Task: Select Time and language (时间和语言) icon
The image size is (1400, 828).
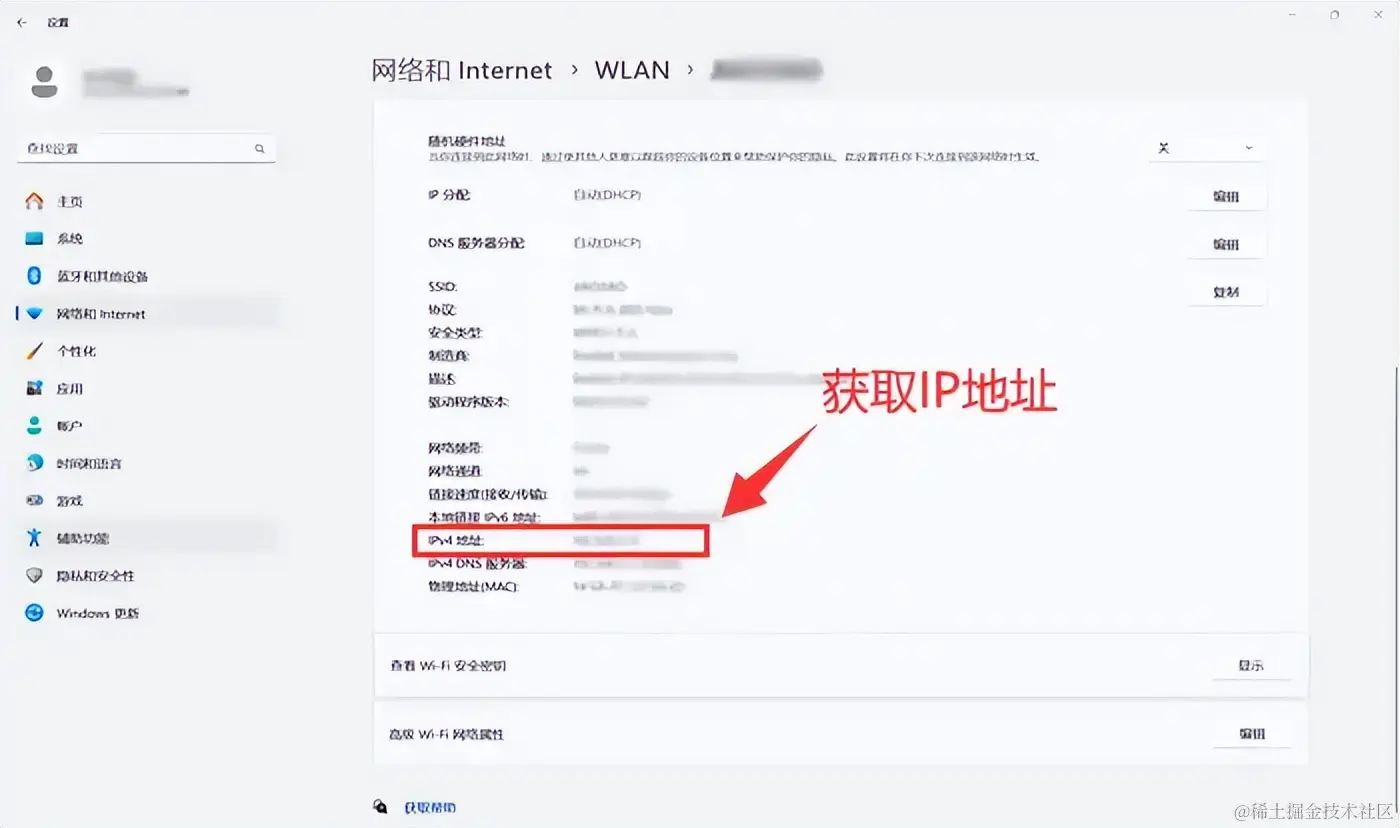Action: [35, 463]
